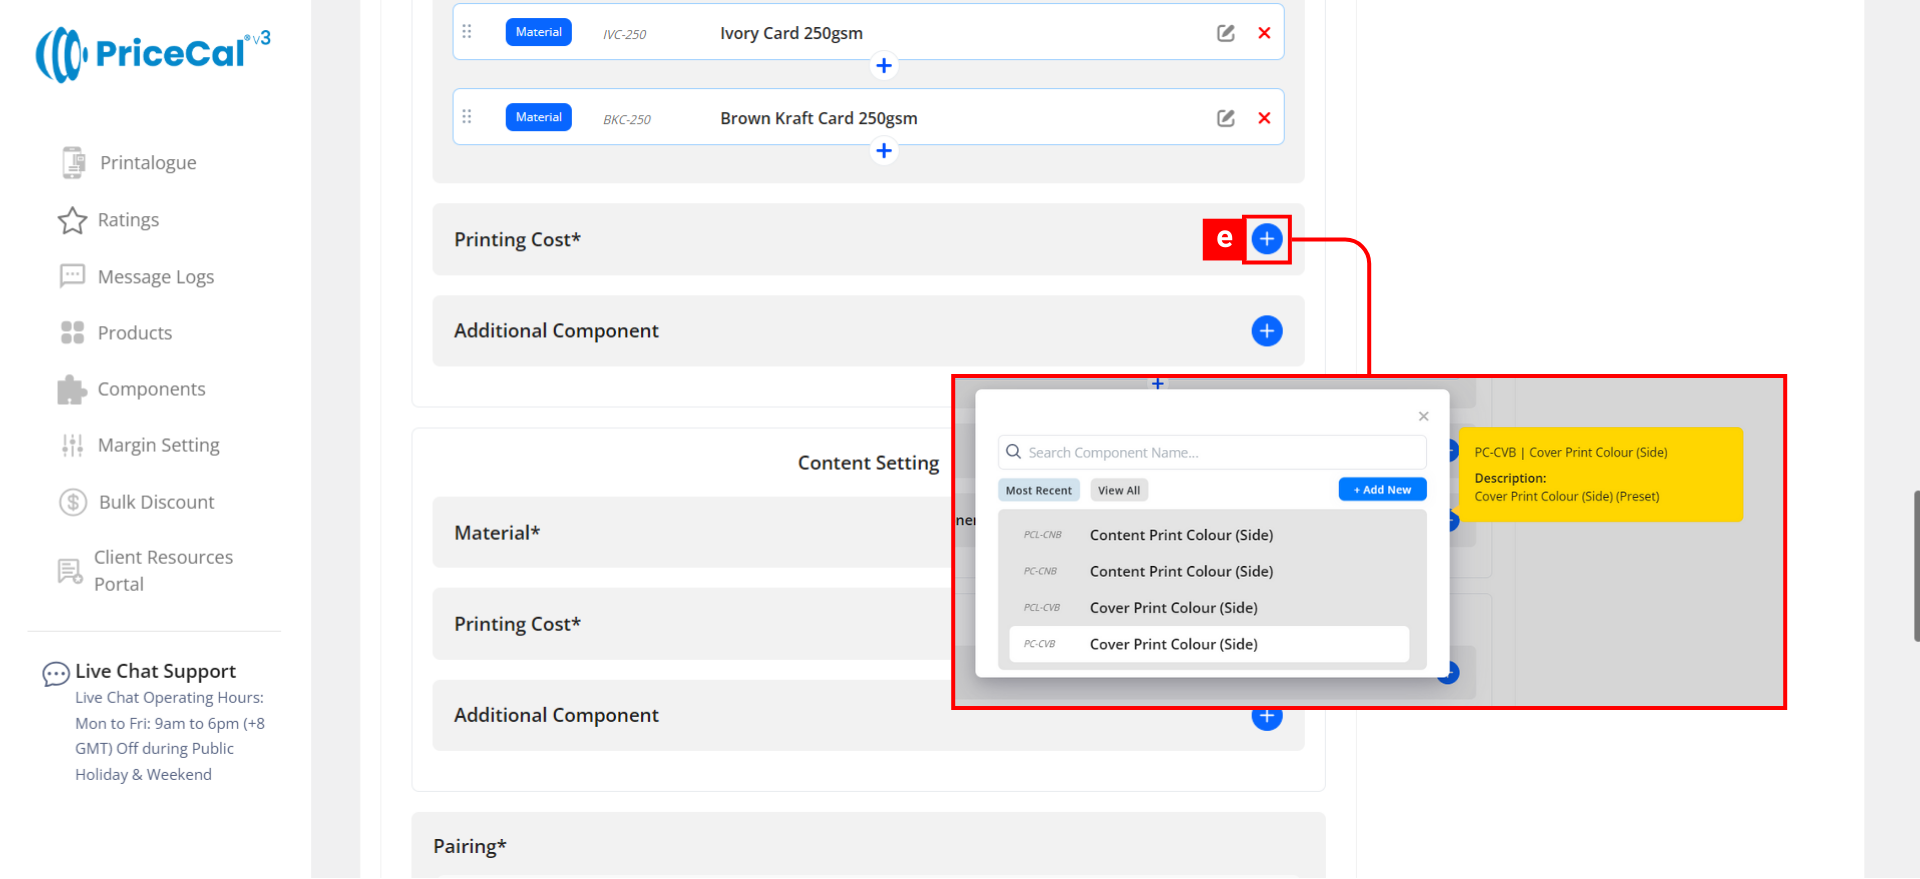This screenshot has height=879, width=1920.
Task: Open Bulk Discount settings
Action: pos(156,502)
